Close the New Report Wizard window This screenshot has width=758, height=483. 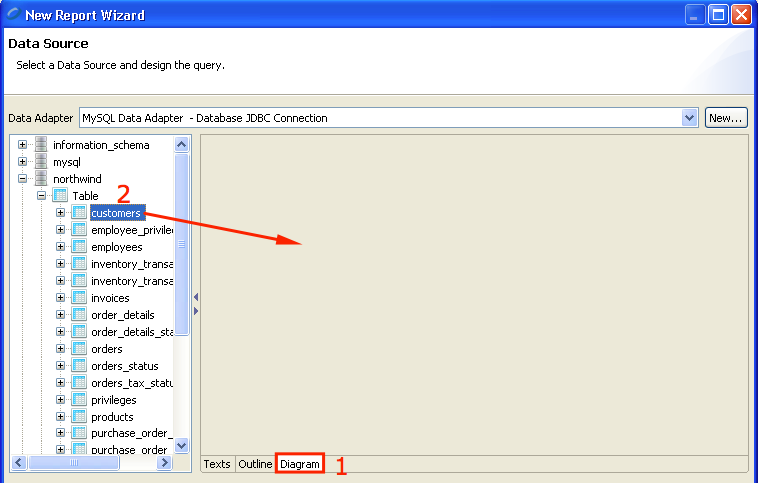click(741, 15)
